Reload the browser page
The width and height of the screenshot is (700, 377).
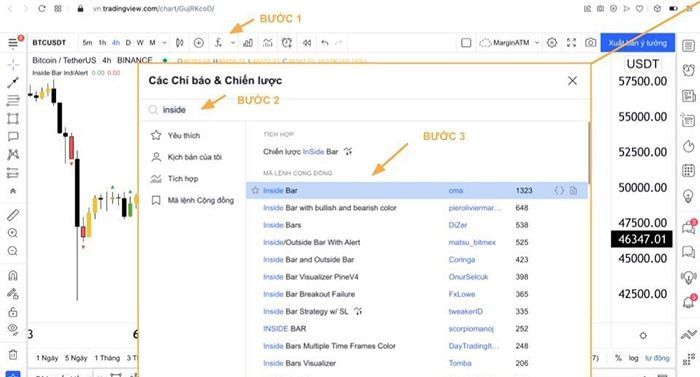42,8
